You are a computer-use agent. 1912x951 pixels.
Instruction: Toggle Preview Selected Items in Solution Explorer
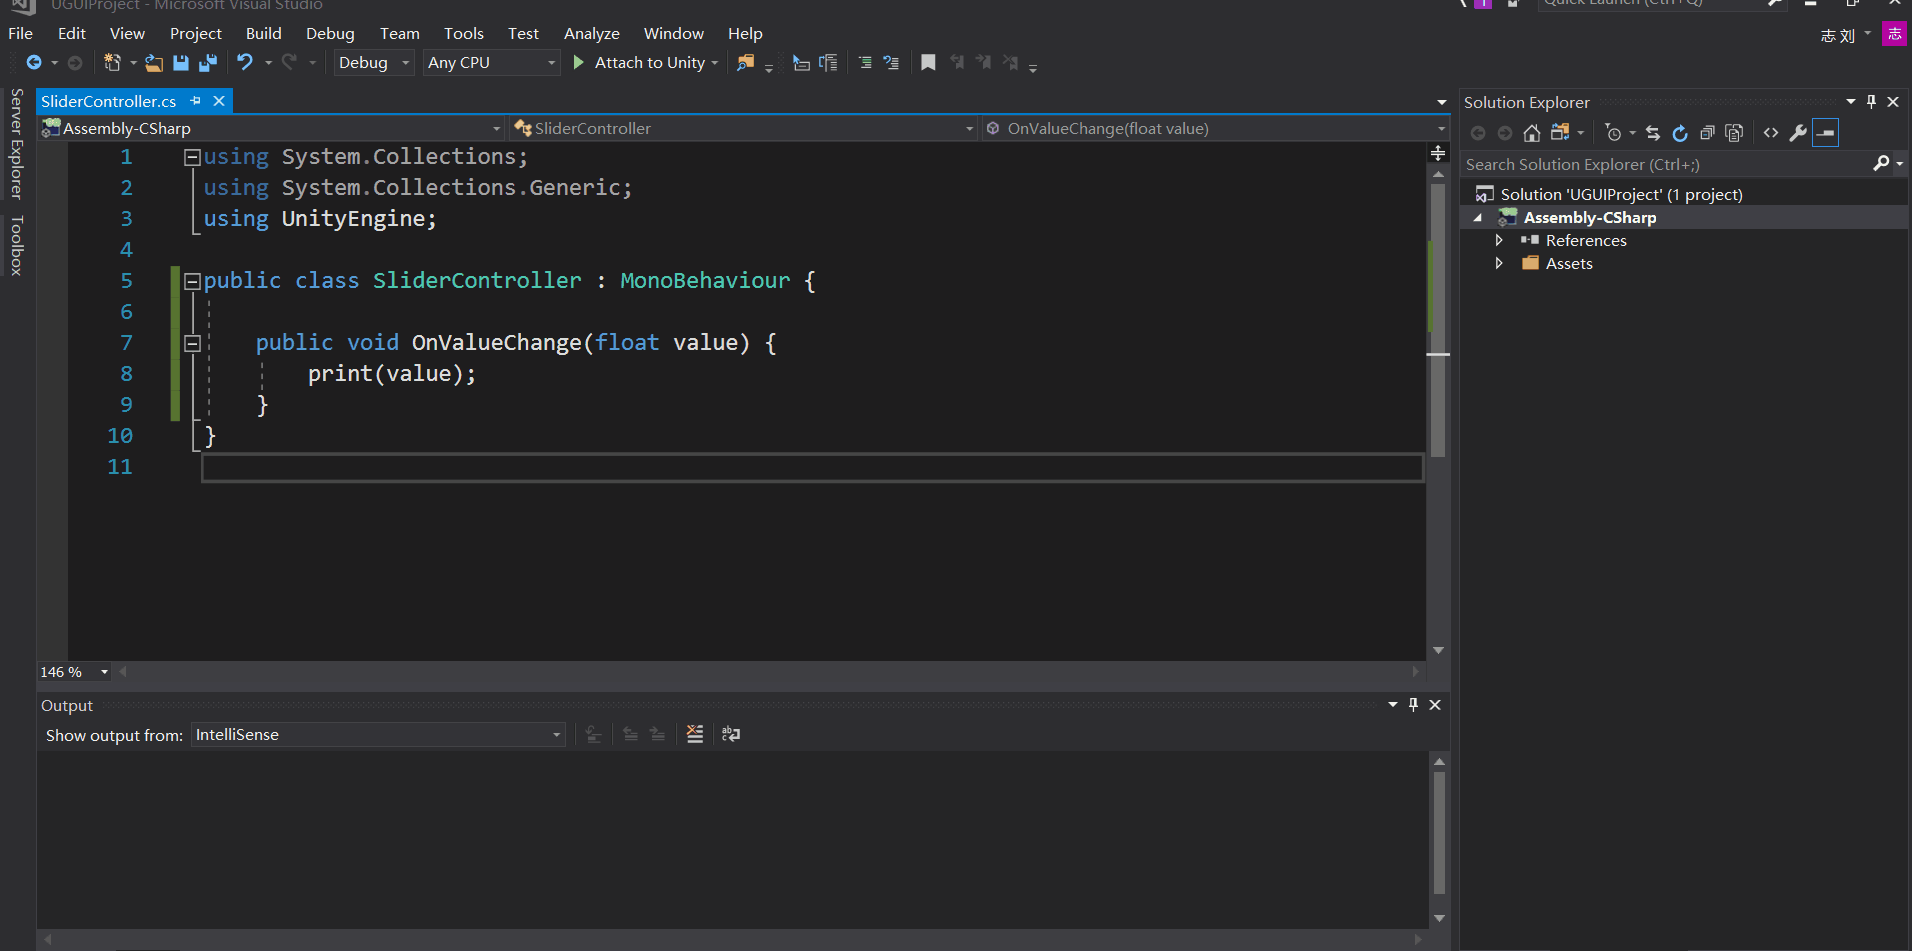coord(1825,133)
